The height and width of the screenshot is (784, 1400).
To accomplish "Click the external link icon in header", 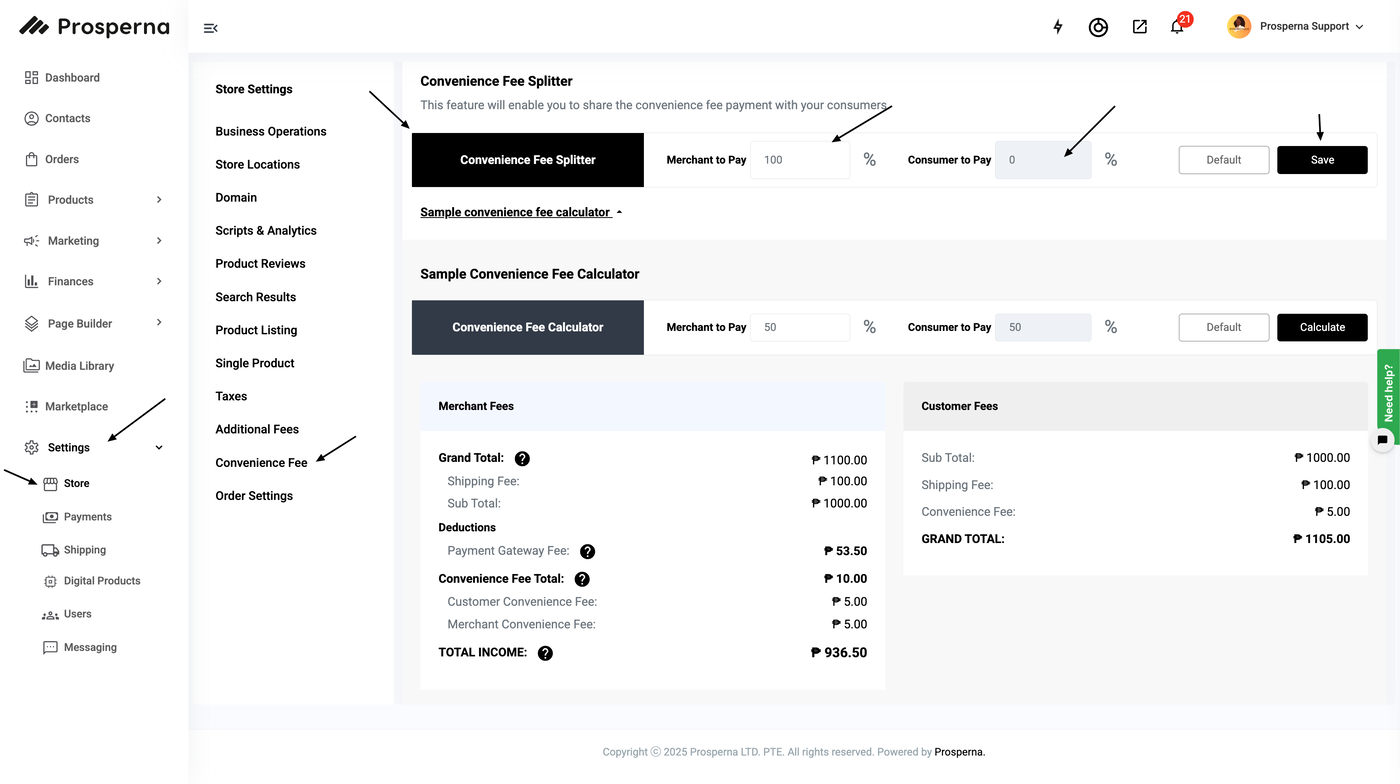I will [x=1139, y=27].
